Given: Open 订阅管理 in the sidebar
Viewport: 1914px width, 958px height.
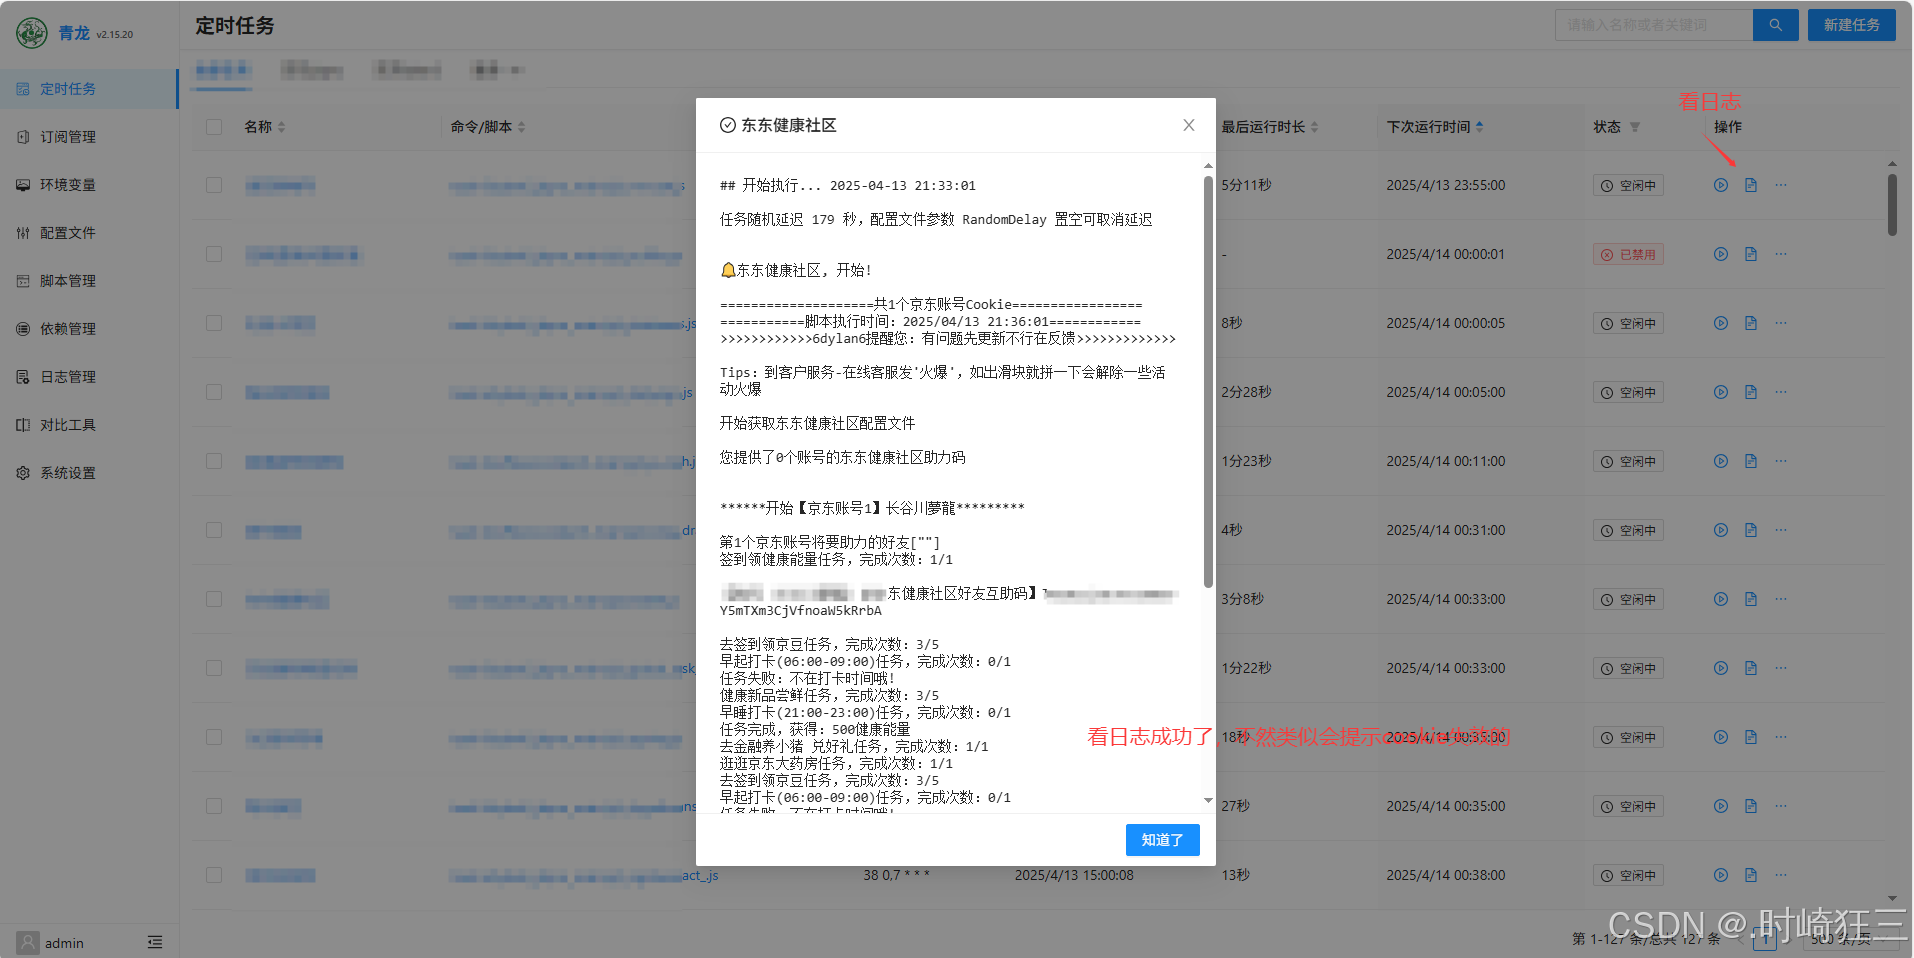Looking at the screenshot, I should click(89, 137).
